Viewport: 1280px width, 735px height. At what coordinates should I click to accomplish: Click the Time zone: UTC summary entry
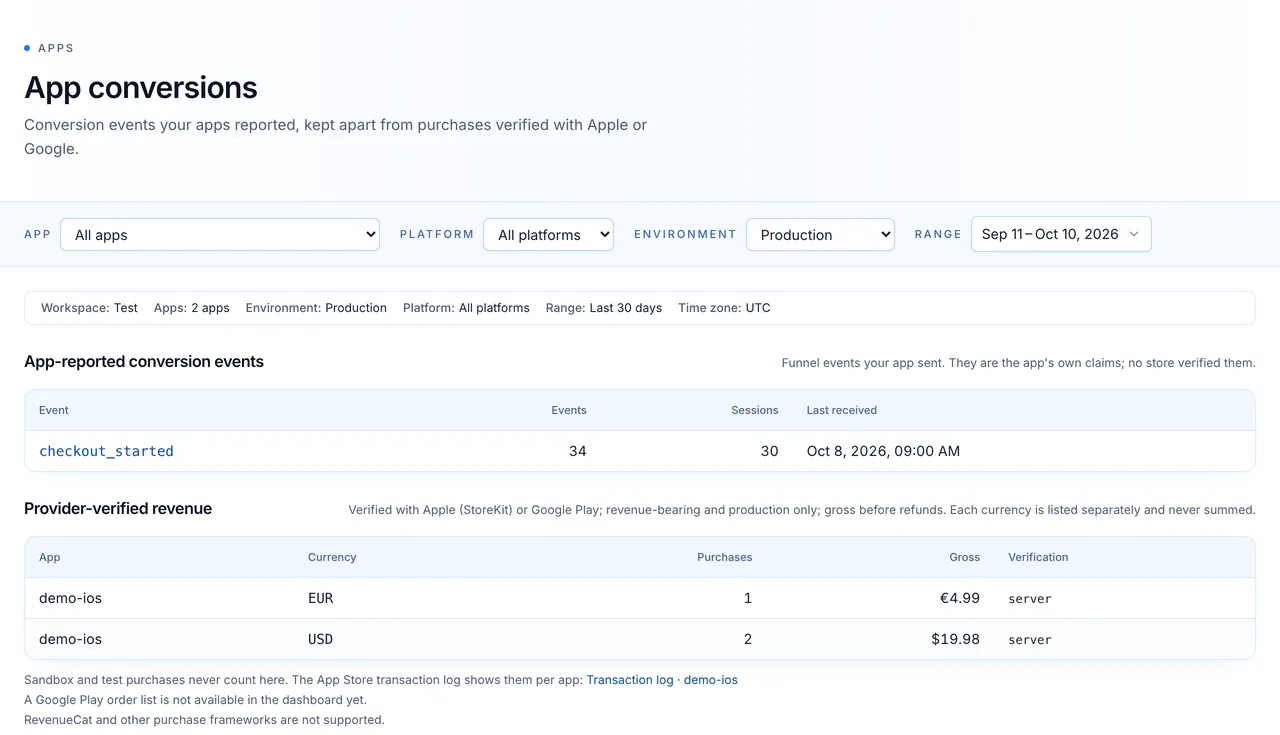[724, 308]
